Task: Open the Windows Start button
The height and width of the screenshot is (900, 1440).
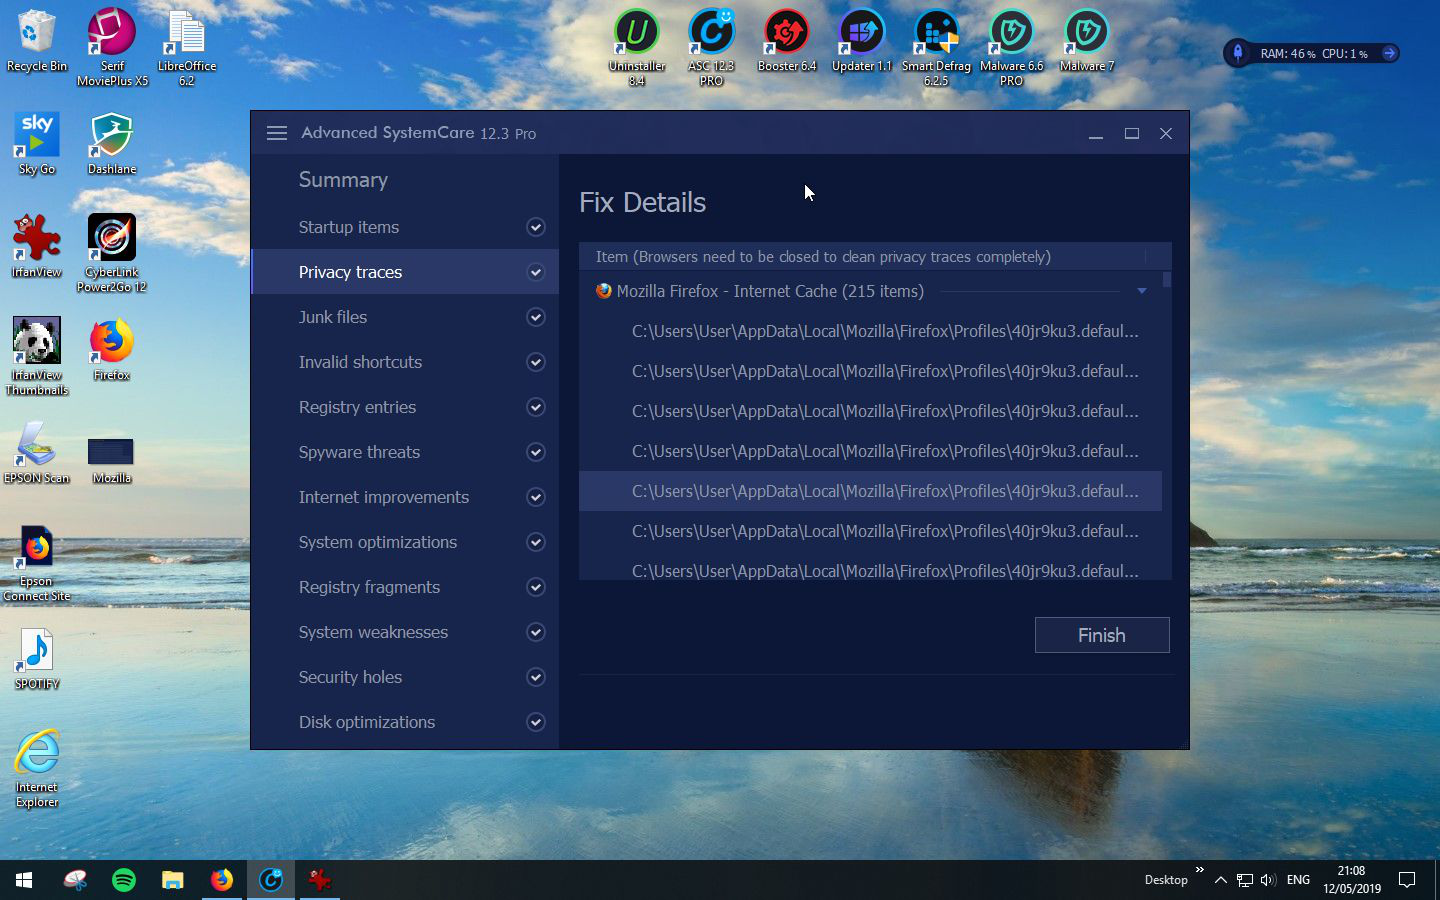Action: (x=24, y=880)
